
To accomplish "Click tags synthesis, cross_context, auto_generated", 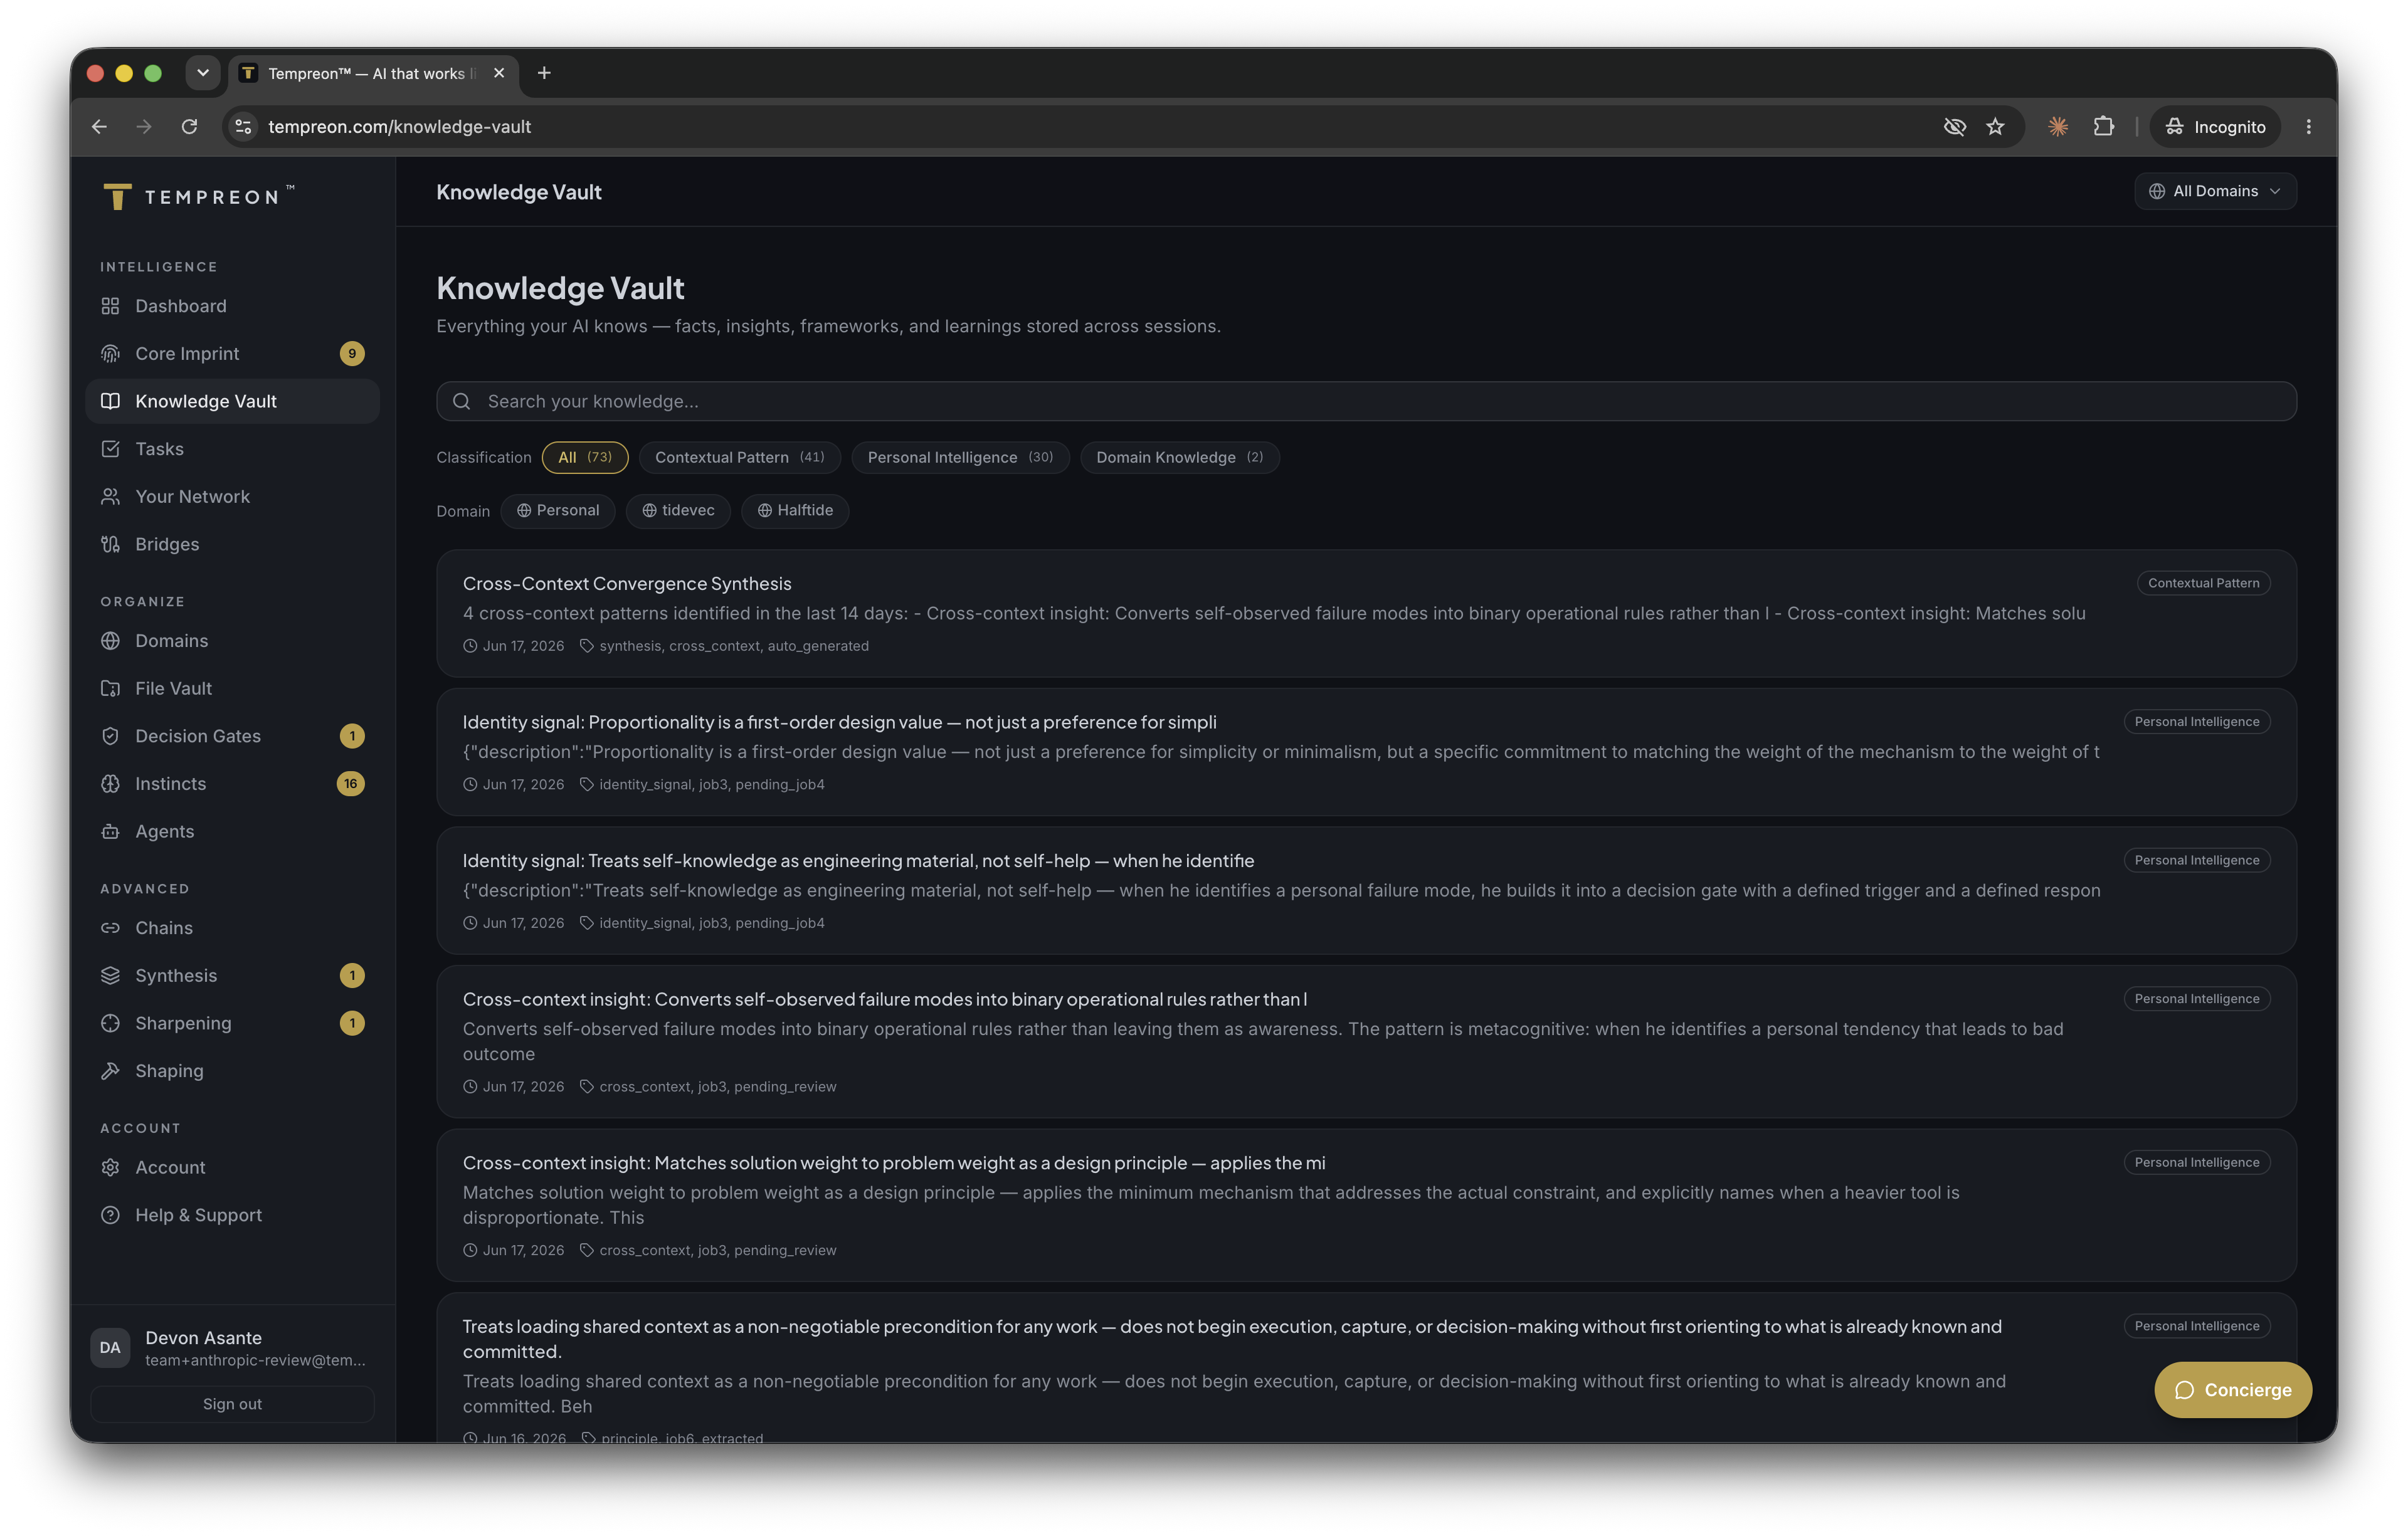I will point(734,646).
